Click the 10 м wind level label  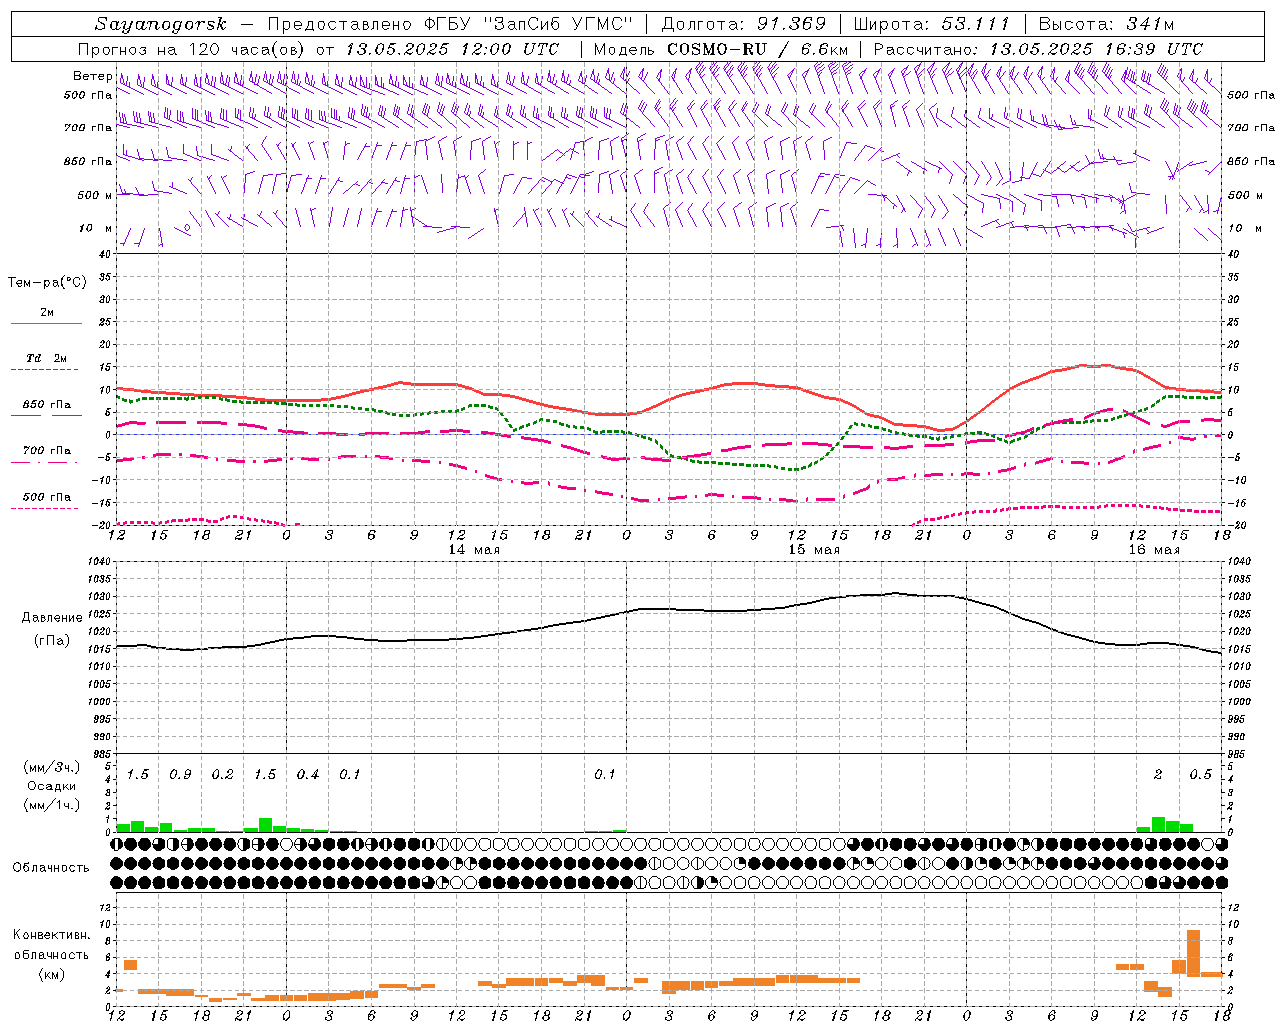tap(95, 228)
